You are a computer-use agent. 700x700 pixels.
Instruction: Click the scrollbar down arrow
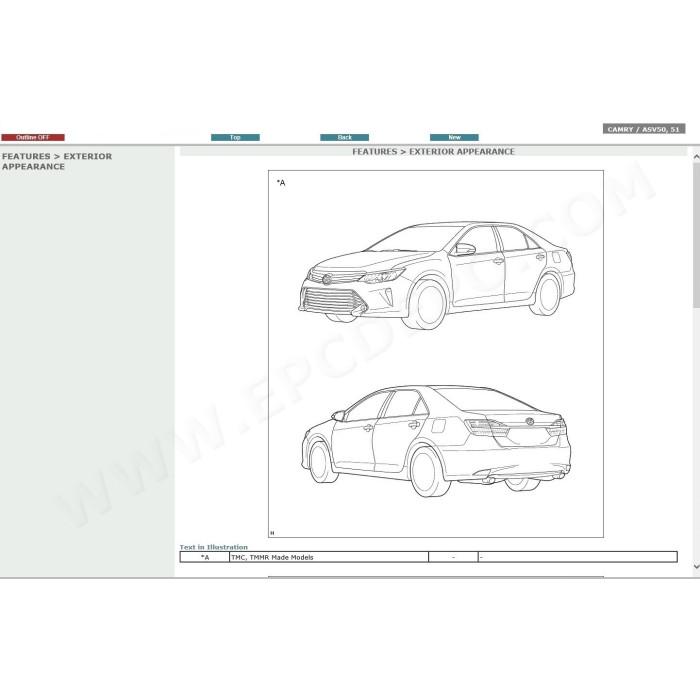coord(696,567)
